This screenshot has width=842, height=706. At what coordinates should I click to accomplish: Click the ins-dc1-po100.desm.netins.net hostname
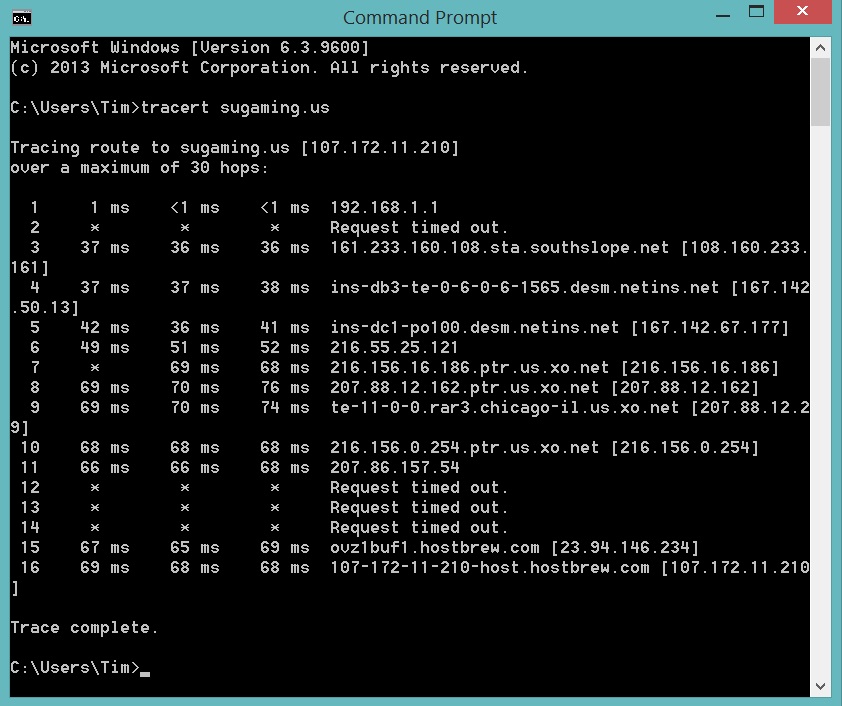tap(474, 327)
